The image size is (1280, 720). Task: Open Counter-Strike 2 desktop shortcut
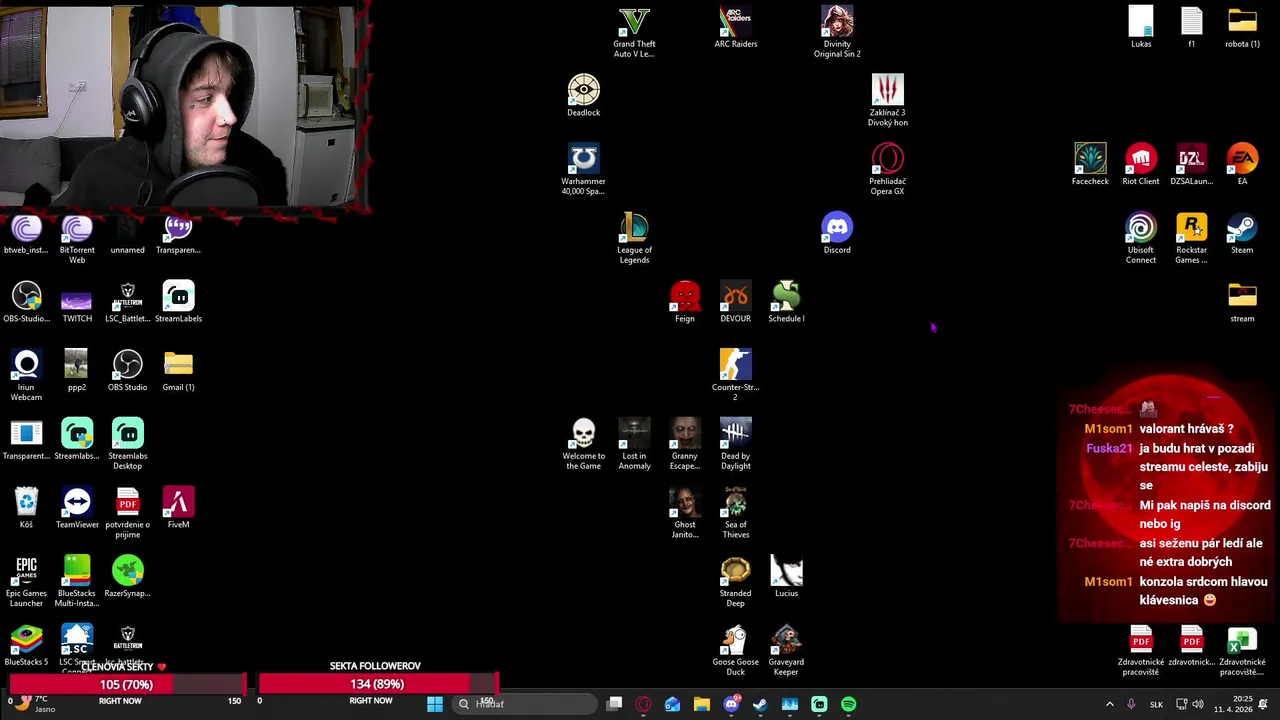[x=735, y=375]
